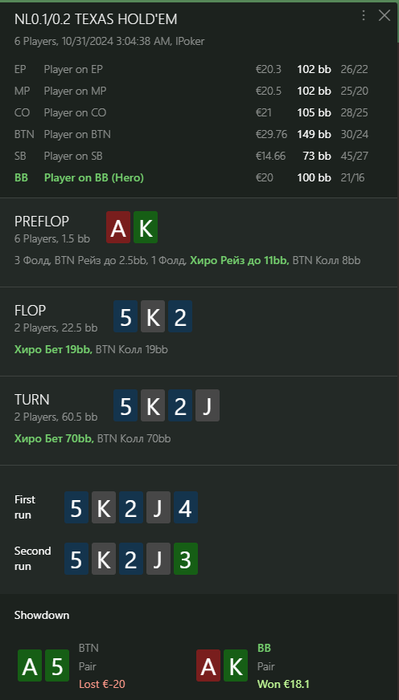This screenshot has height=700, width=399.
Task: Select the J card in the Turn row
Action: [208, 405]
